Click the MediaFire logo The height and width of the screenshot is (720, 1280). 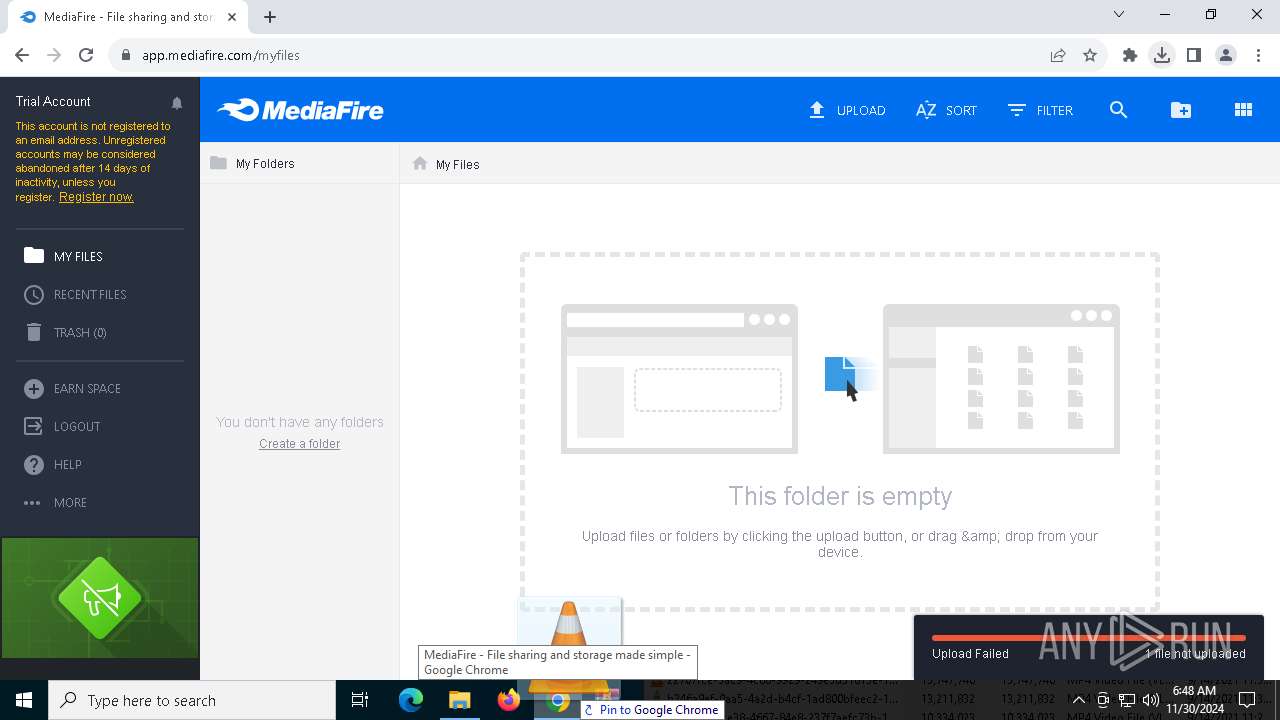[x=300, y=110]
